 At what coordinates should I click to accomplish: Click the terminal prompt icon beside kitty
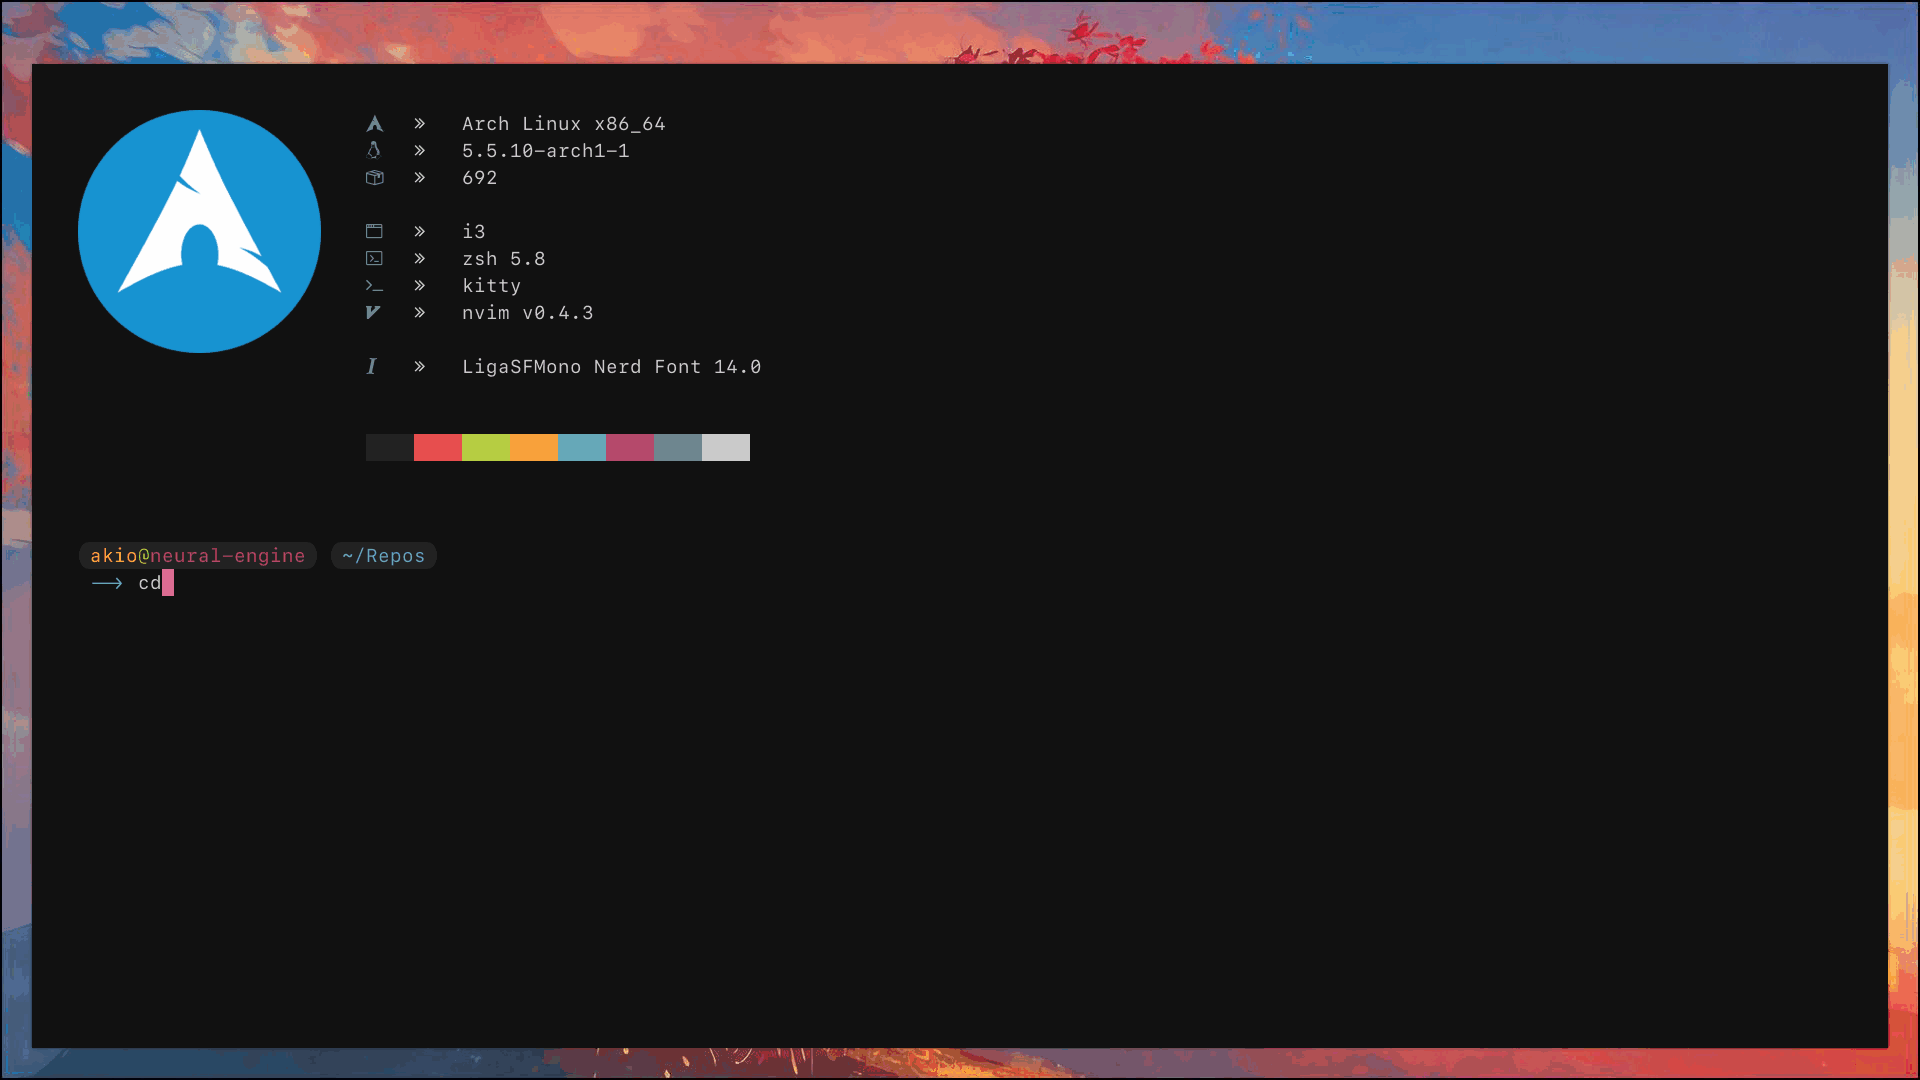point(374,286)
